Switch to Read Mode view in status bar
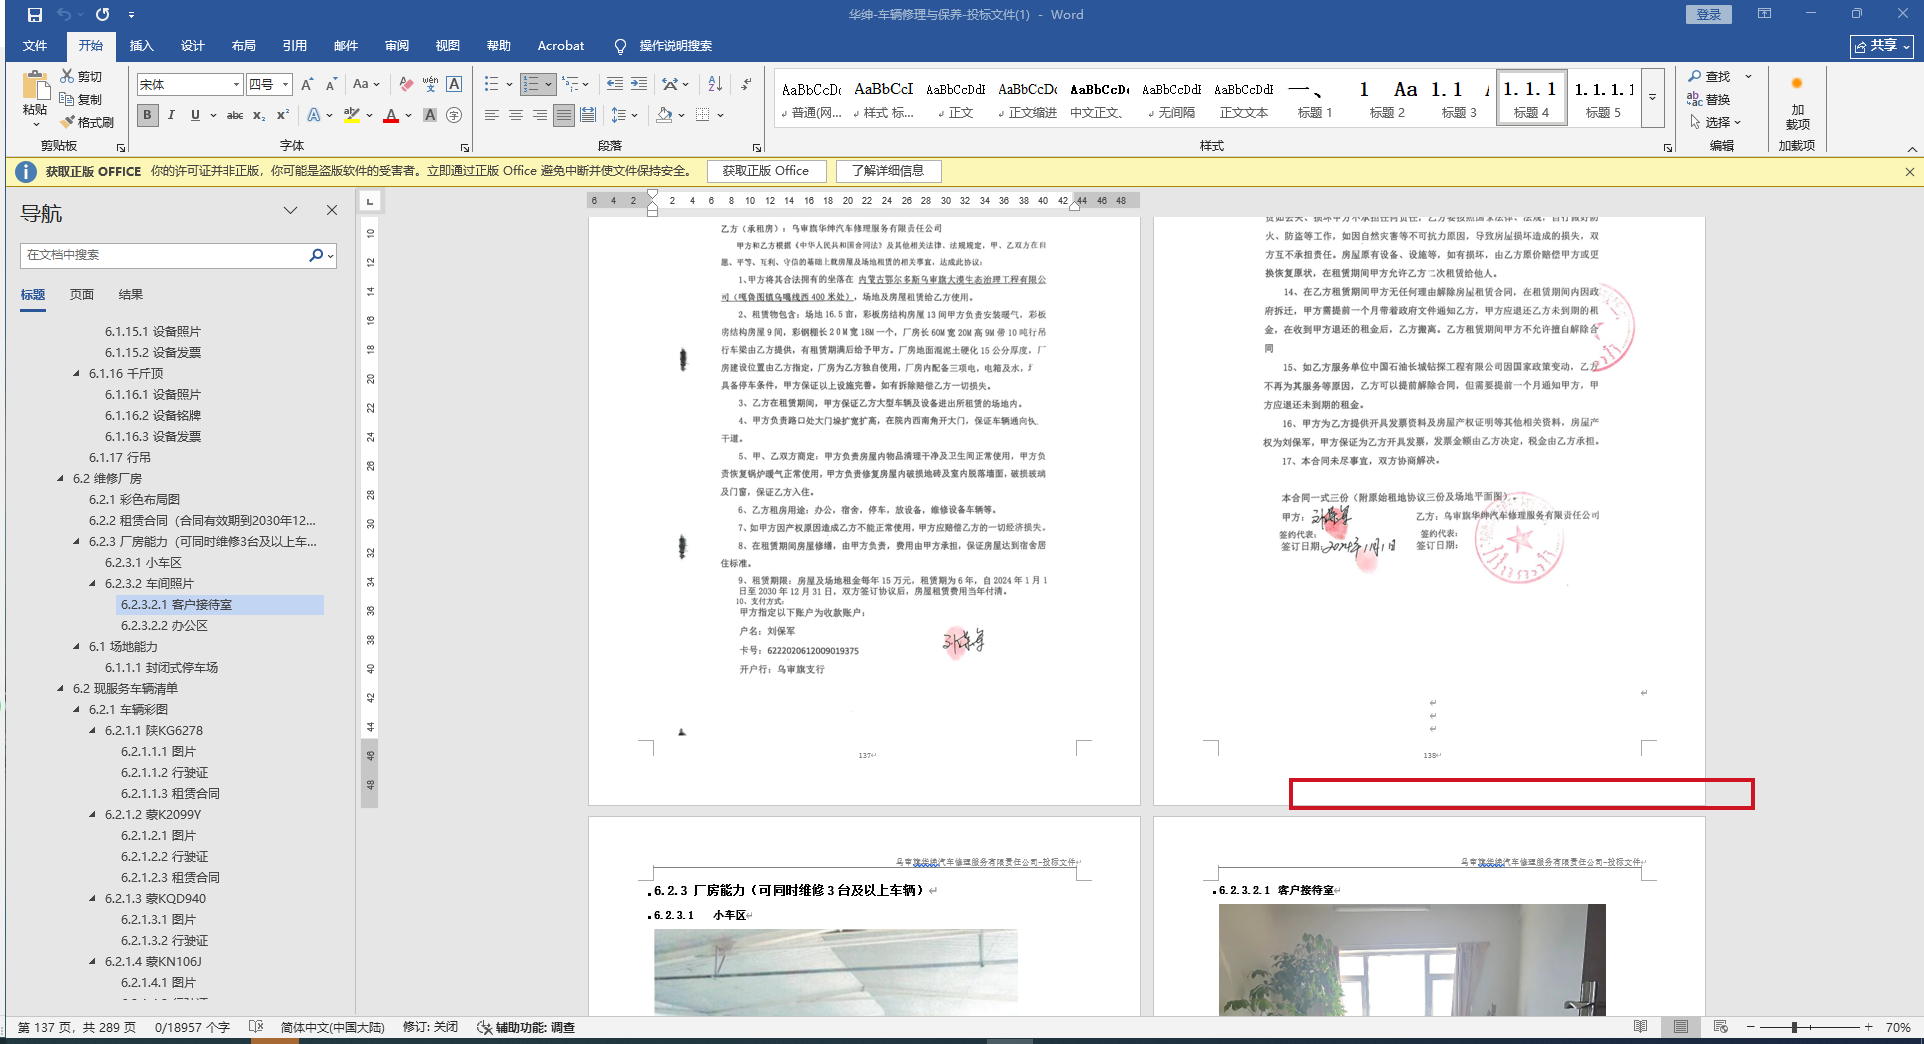Screen dimensions: 1924x1044 tap(1640, 1027)
